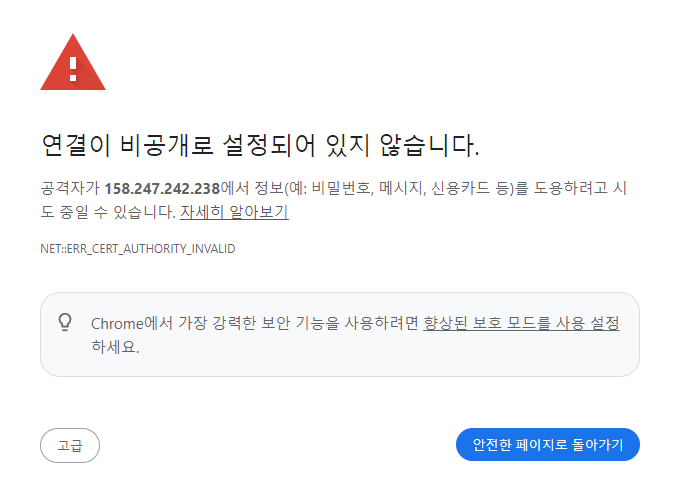Click the heading 연결이 비공개로 설정되어 있지 않습니다
Image resolution: width=677 pixels, height=500 pixels.
click(260, 145)
